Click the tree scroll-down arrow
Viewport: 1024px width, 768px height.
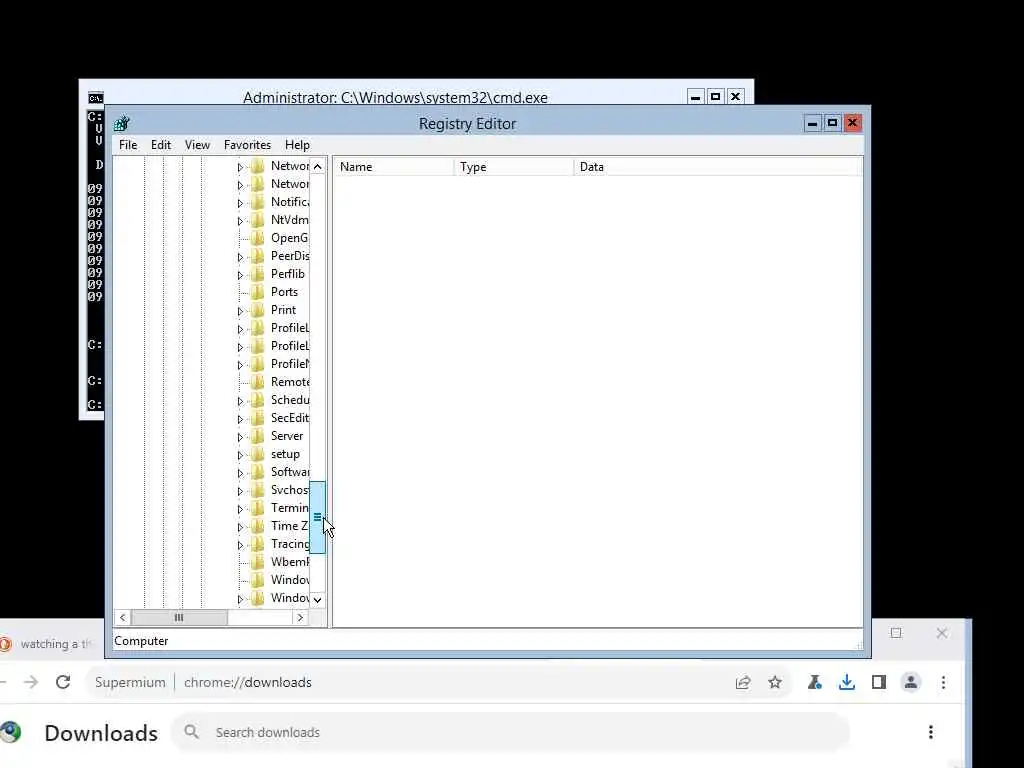(x=317, y=600)
